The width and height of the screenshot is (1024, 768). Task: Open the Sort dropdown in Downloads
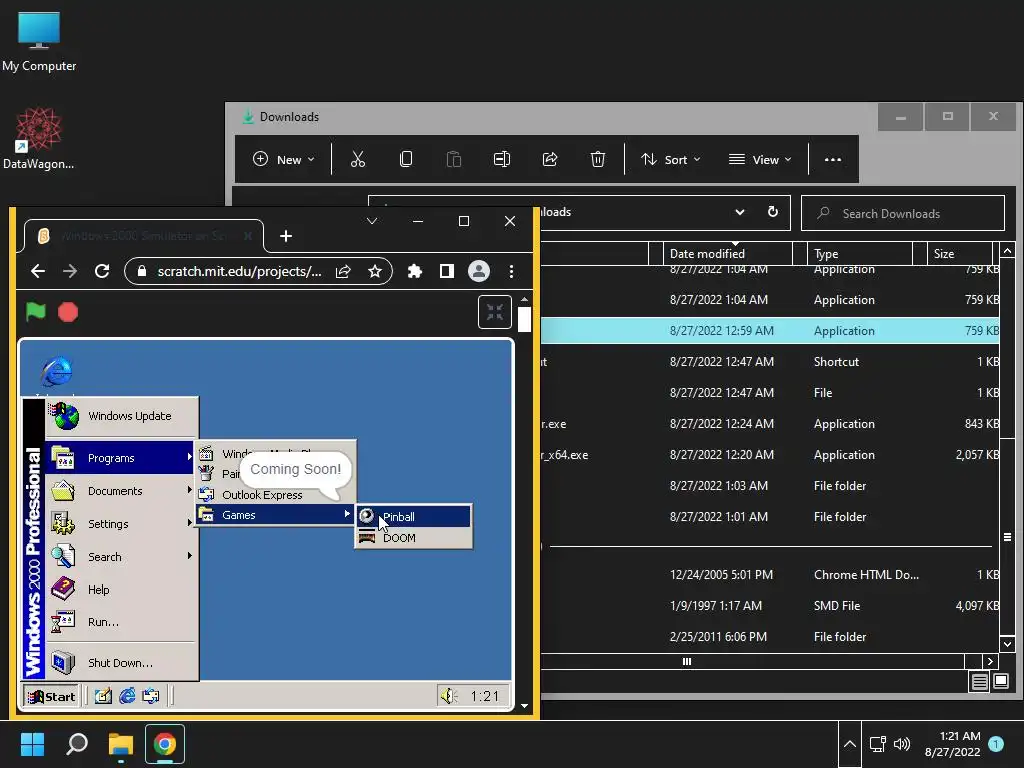(671, 159)
